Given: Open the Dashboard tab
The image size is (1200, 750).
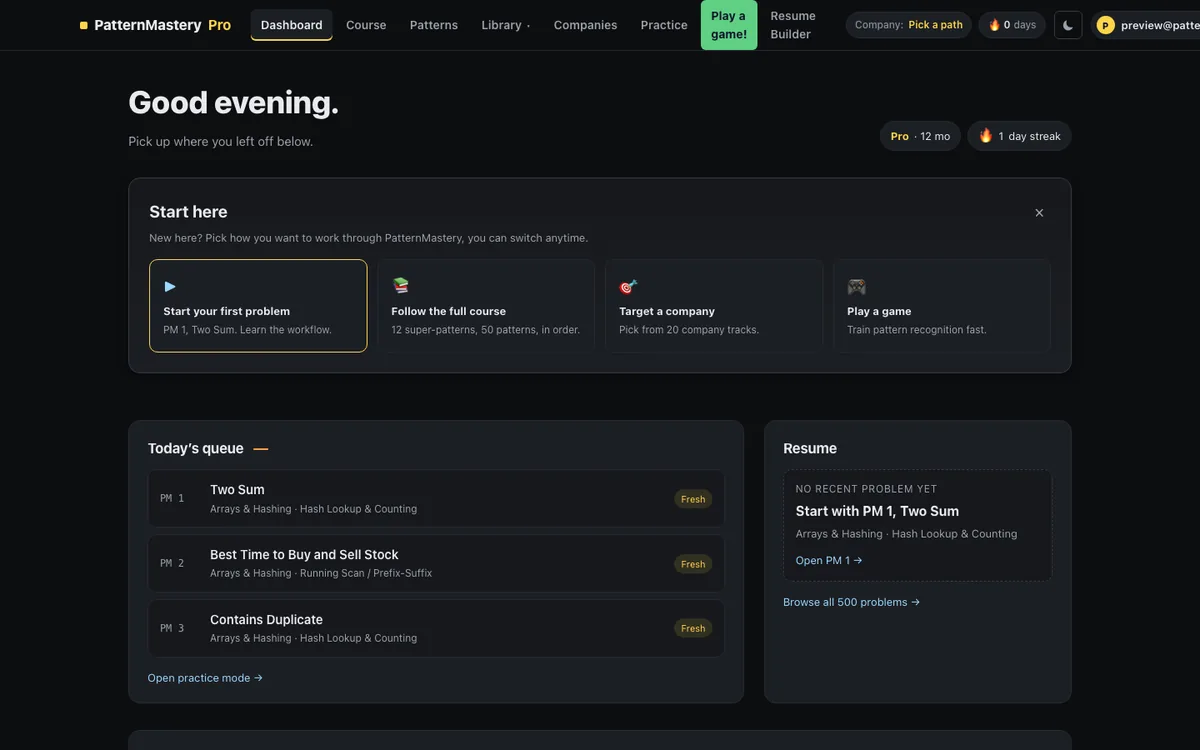Looking at the screenshot, I should (291, 25).
